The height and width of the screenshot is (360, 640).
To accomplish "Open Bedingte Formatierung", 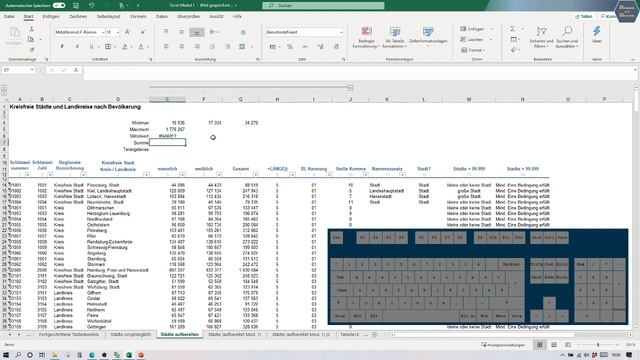I will [x=366, y=37].
